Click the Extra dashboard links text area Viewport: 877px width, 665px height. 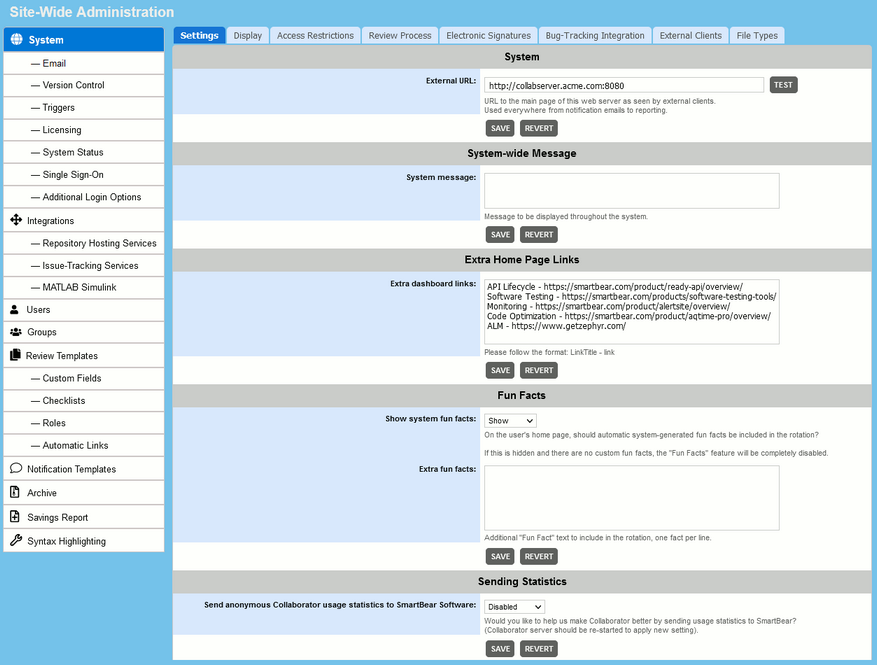[x=631, y=312]
